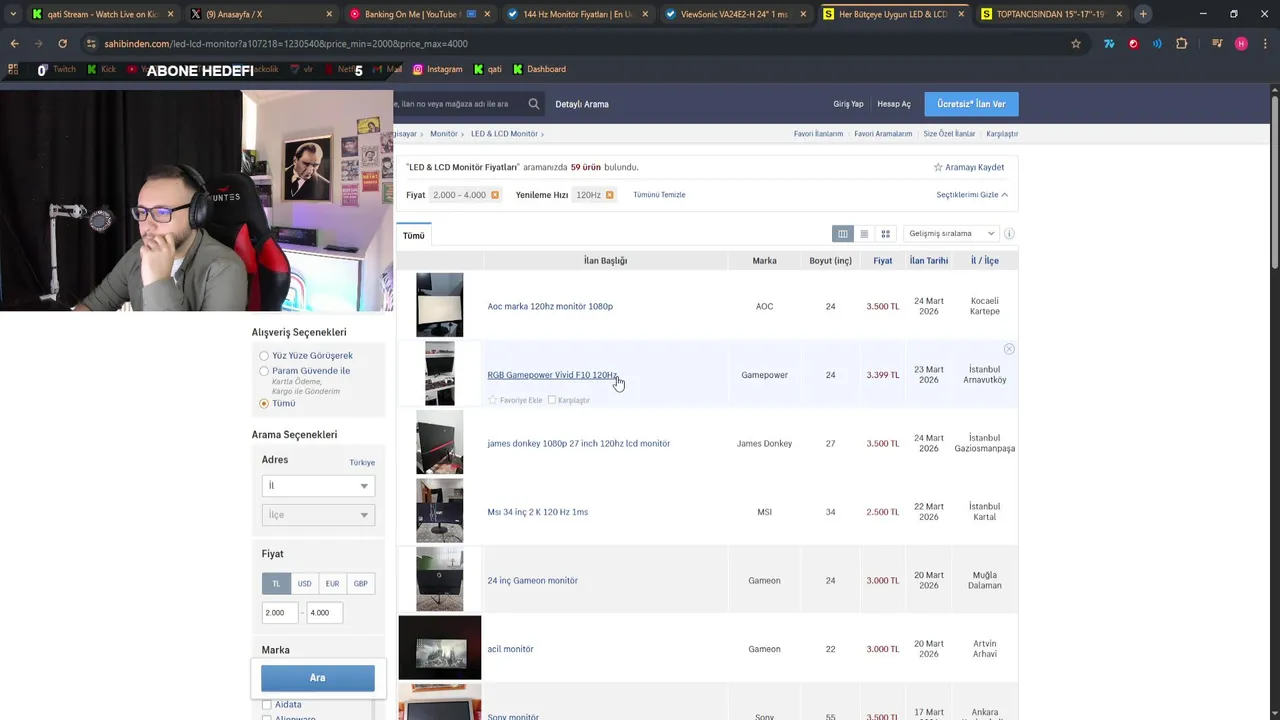Image resolution: width=1280 pixels, height=720 pixels.
Task: Open the Chrome profile avatar
Action: click(1241, 44)
